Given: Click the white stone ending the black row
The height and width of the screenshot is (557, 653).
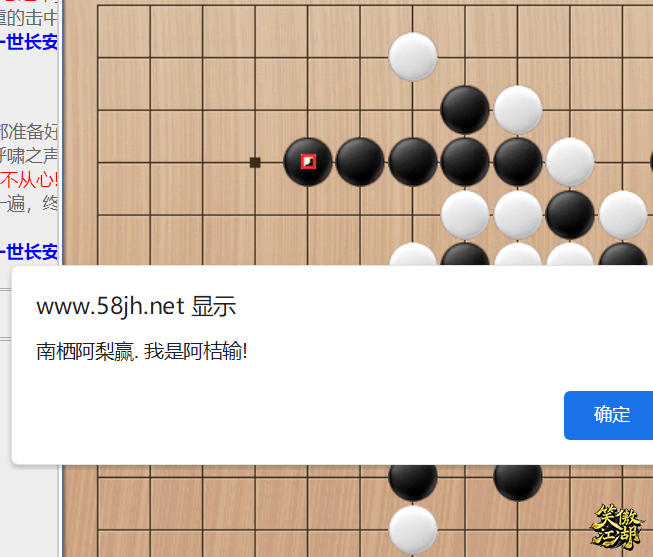Looking at the screenshot, I should (x=570, y=162).
